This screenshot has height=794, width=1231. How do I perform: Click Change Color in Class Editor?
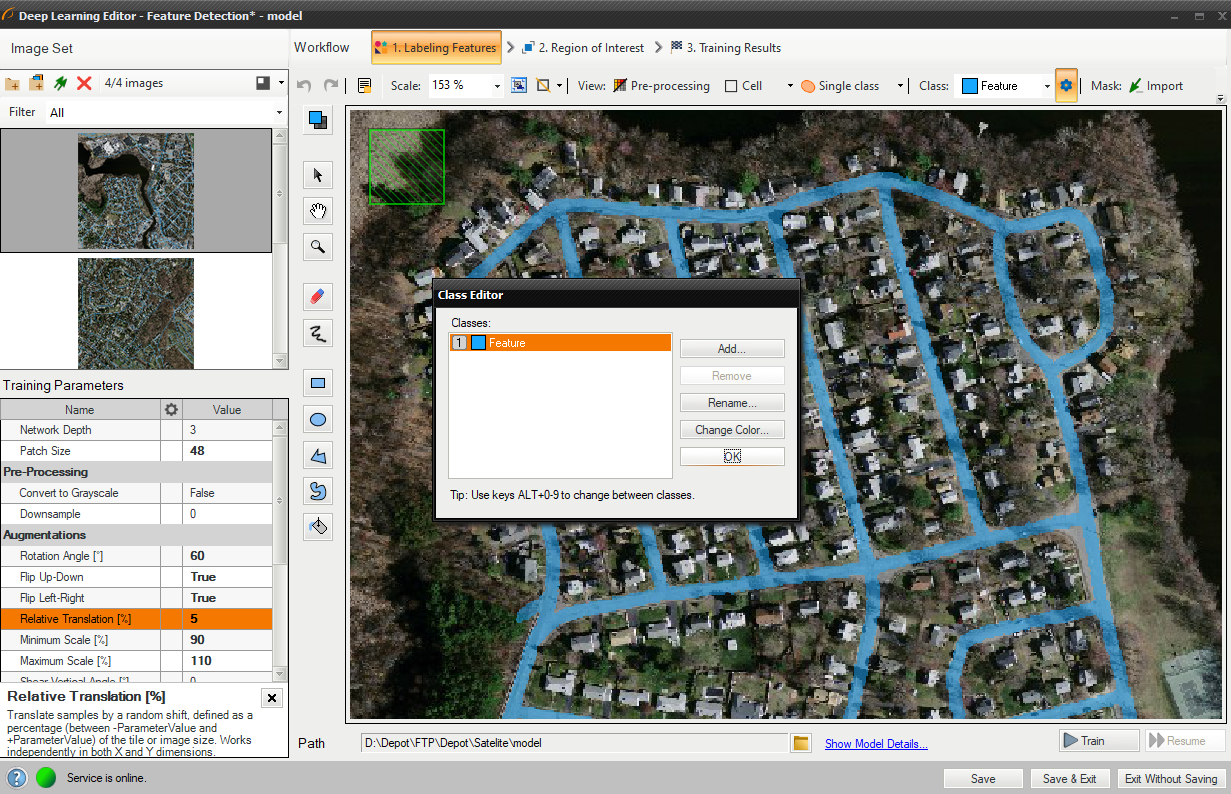[x=732, y=430]
